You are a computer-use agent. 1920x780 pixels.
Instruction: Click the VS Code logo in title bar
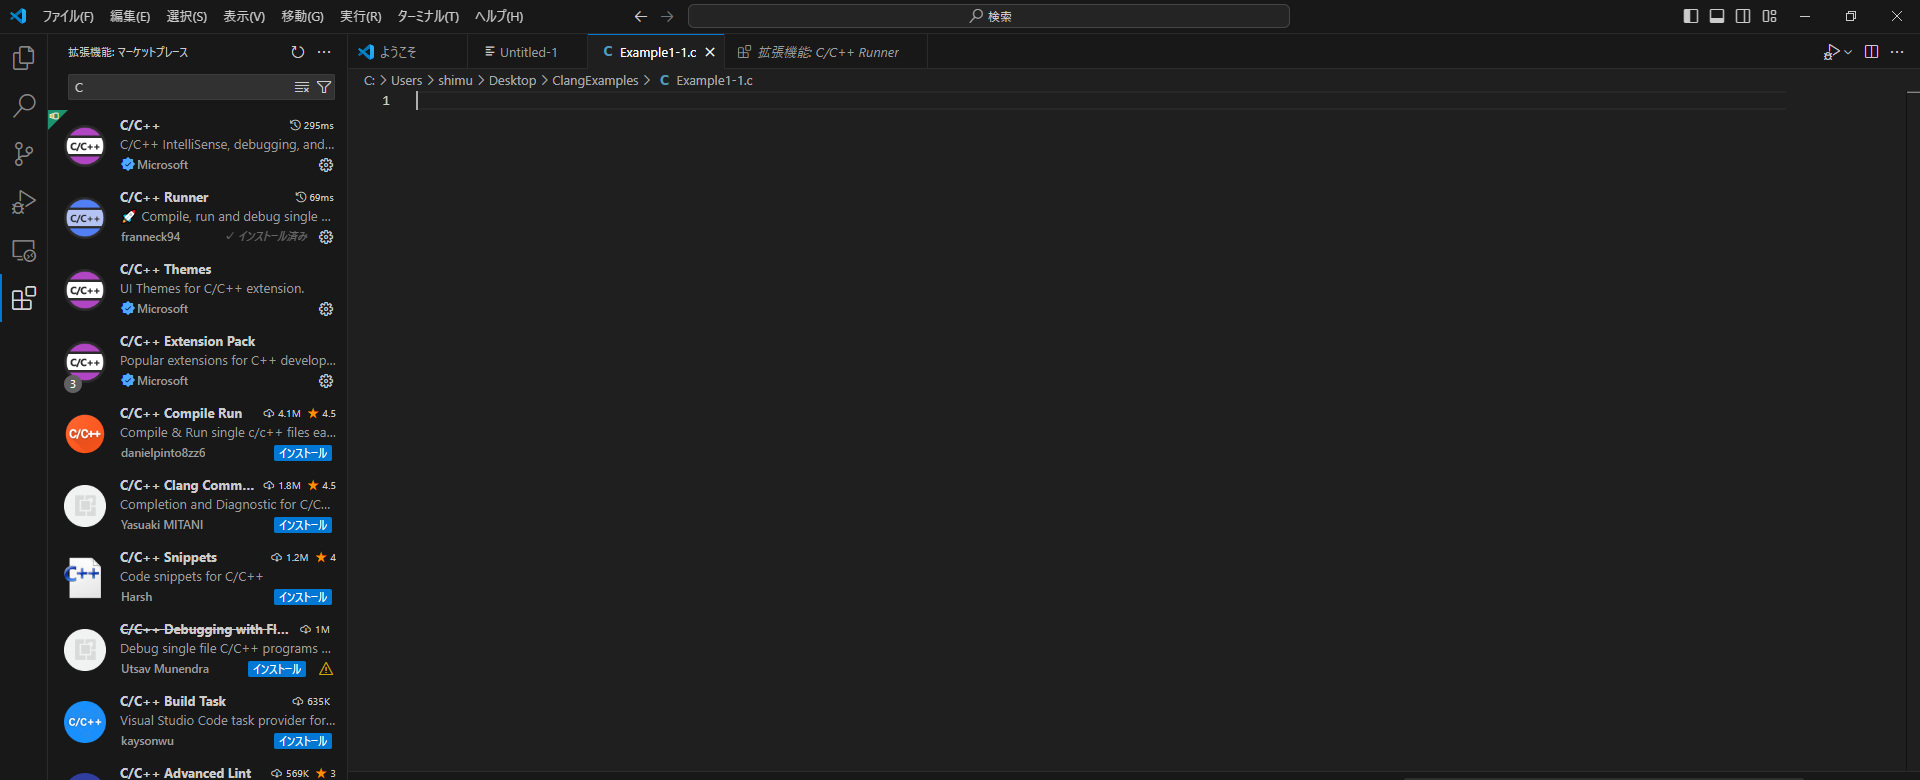(18, 16)
